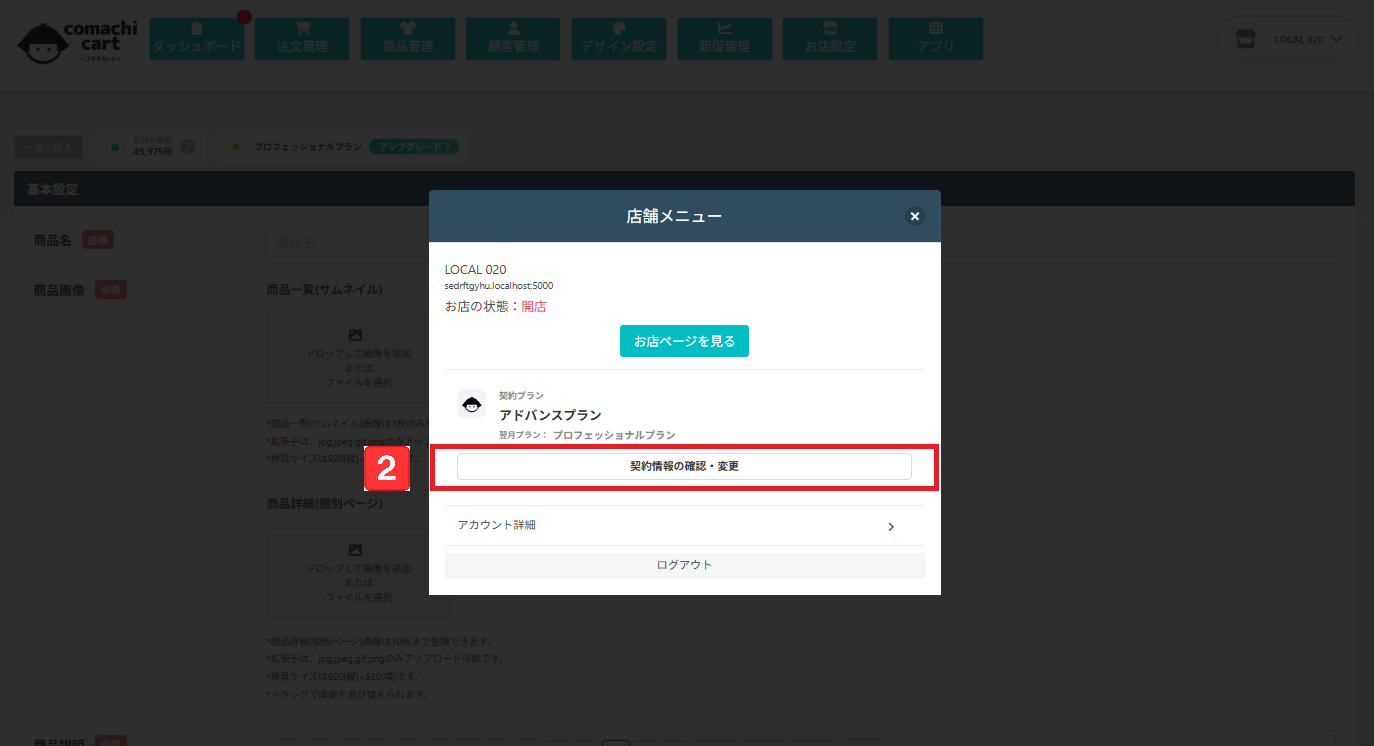This screenshot has height=746, width=1374.
Task: Open 販促管理 with the chart icon
Action: 724,38
